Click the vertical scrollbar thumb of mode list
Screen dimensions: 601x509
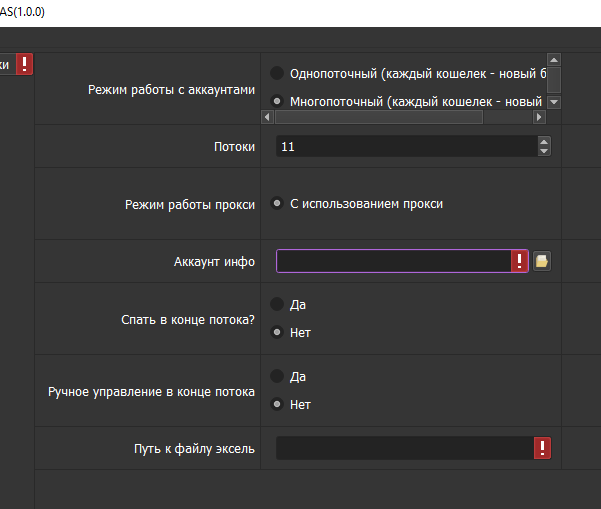[x=554, y=80]
